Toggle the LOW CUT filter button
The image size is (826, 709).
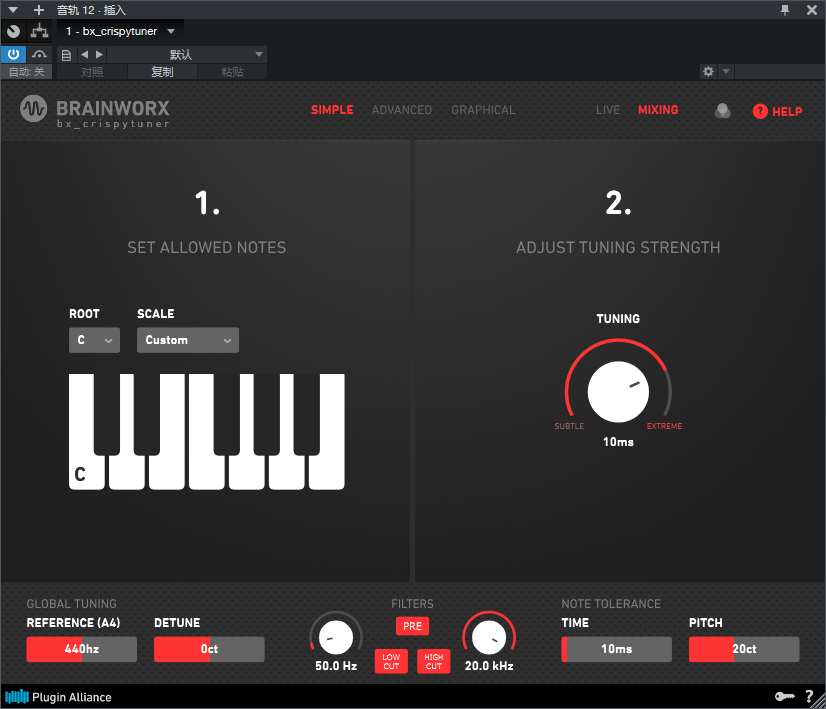click(391, 661)
